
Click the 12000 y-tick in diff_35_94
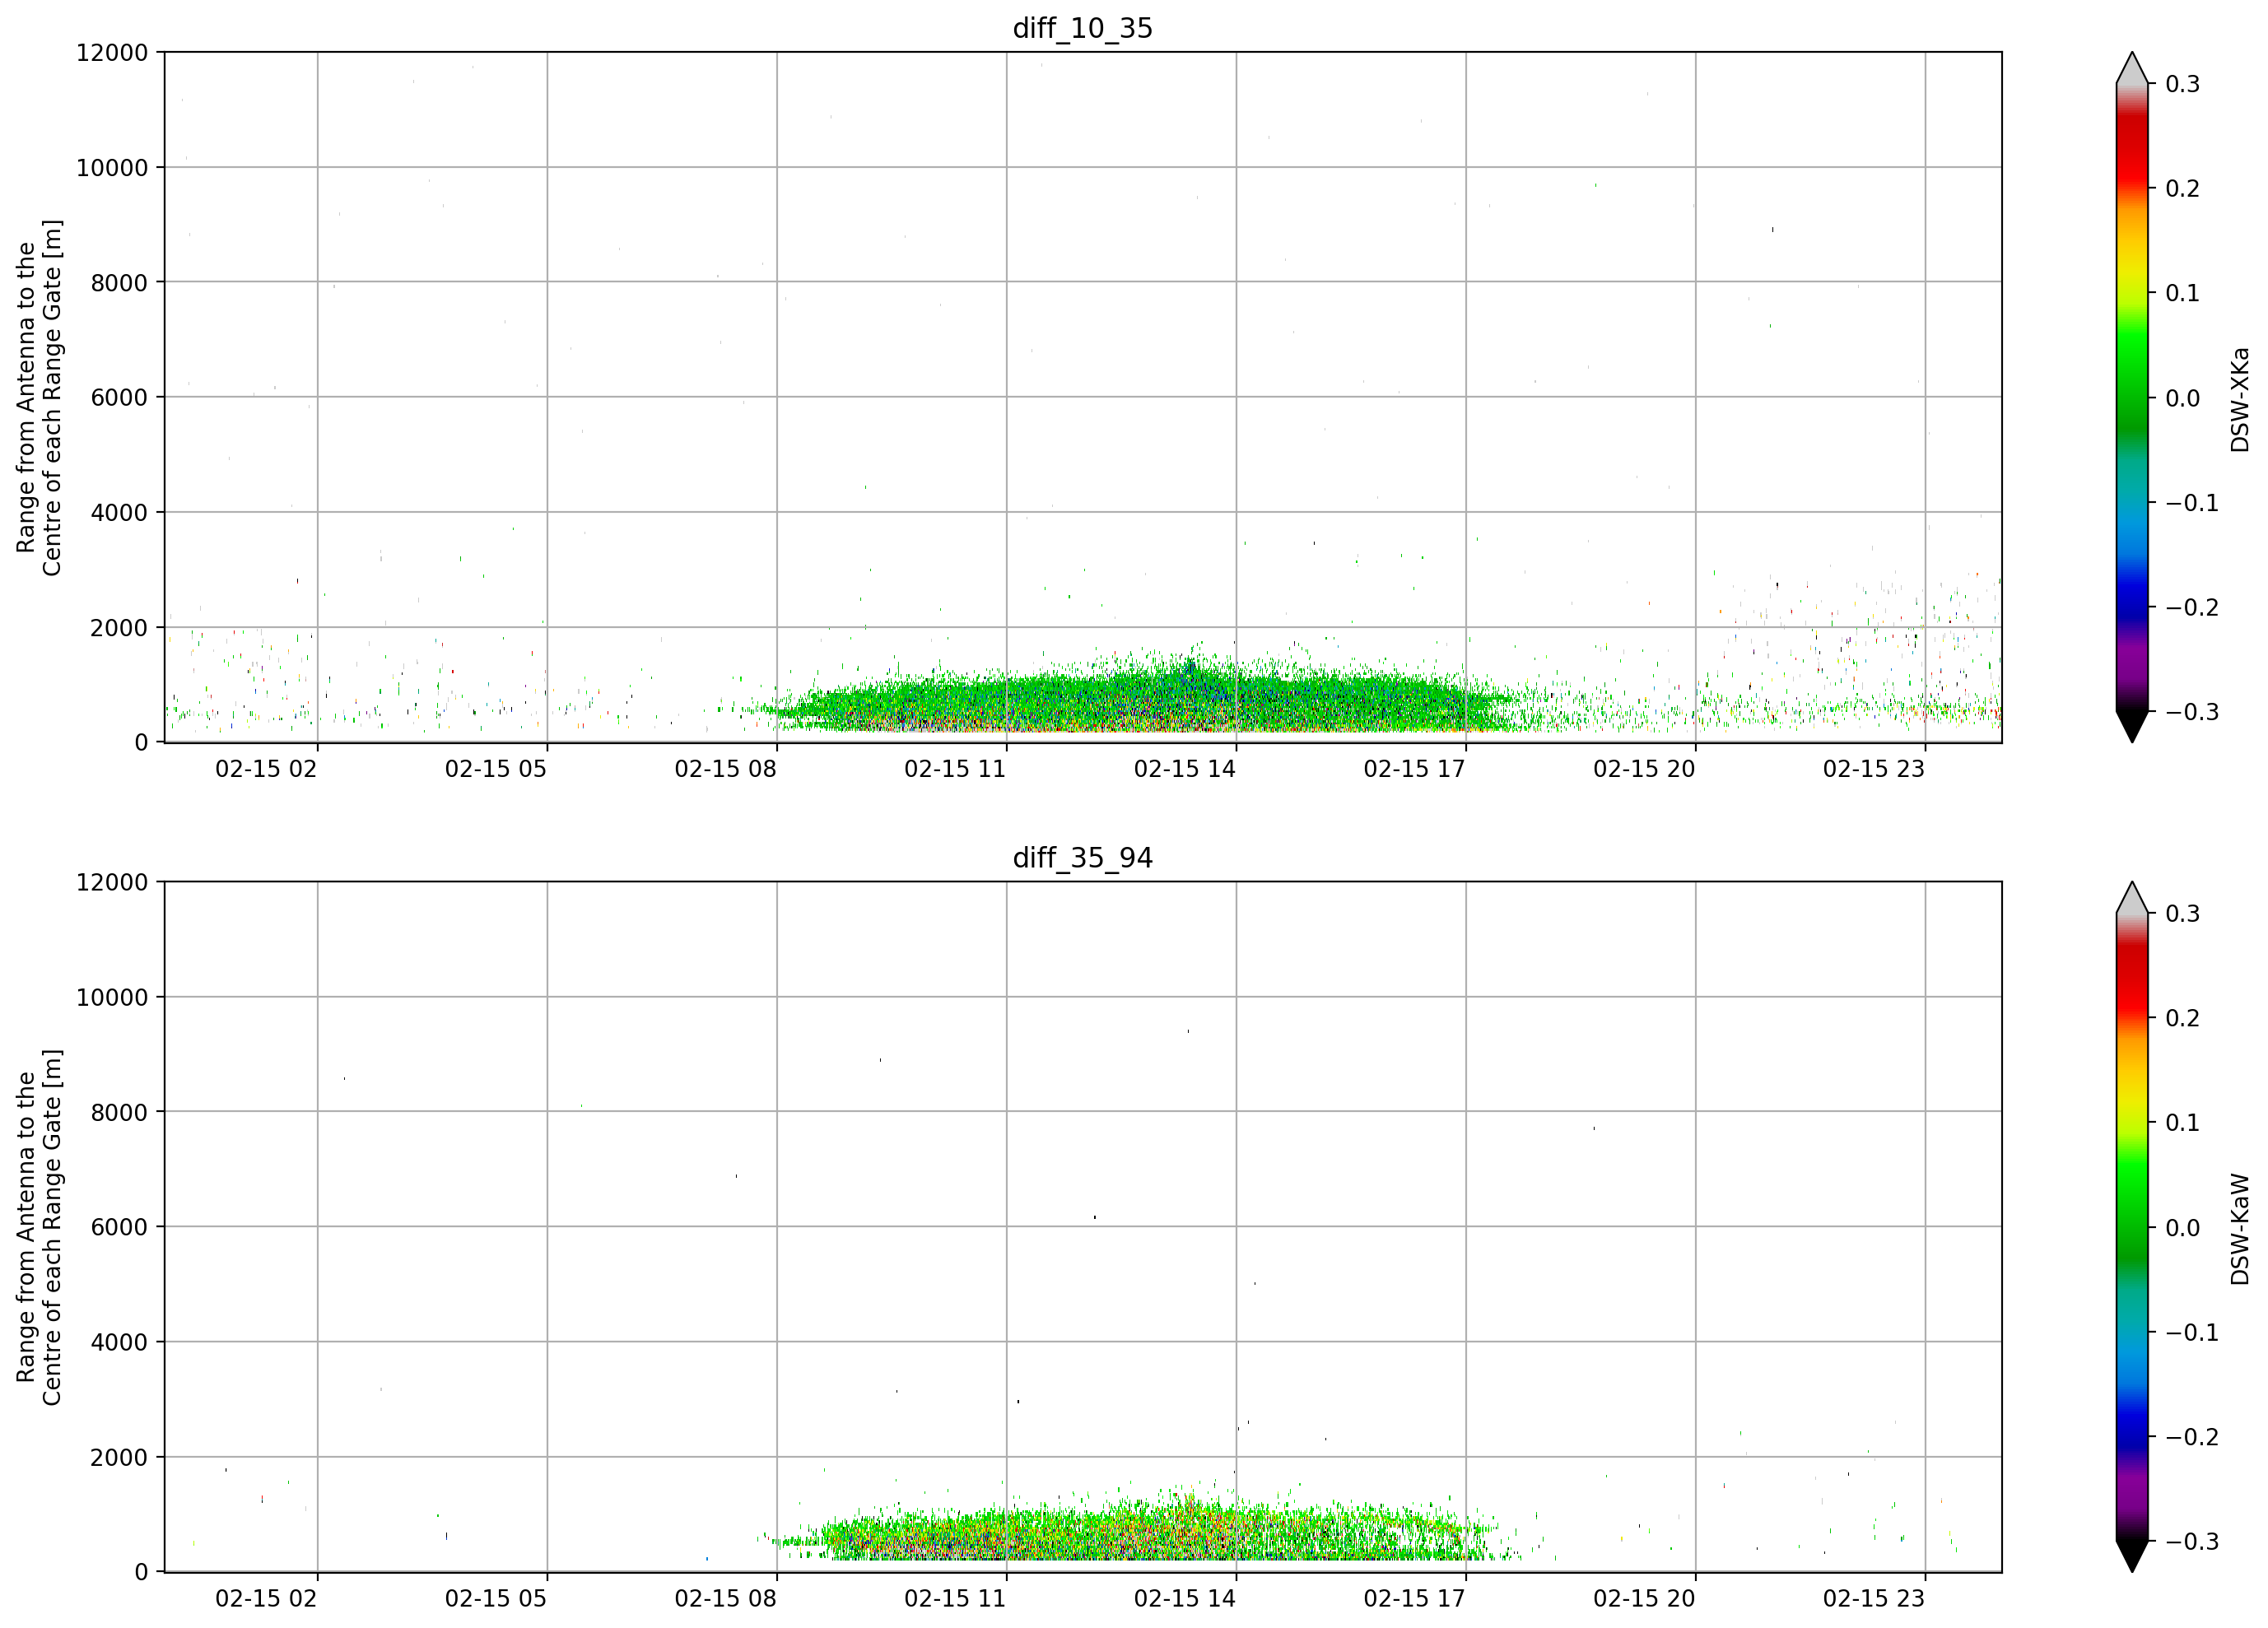coord(112,882)
